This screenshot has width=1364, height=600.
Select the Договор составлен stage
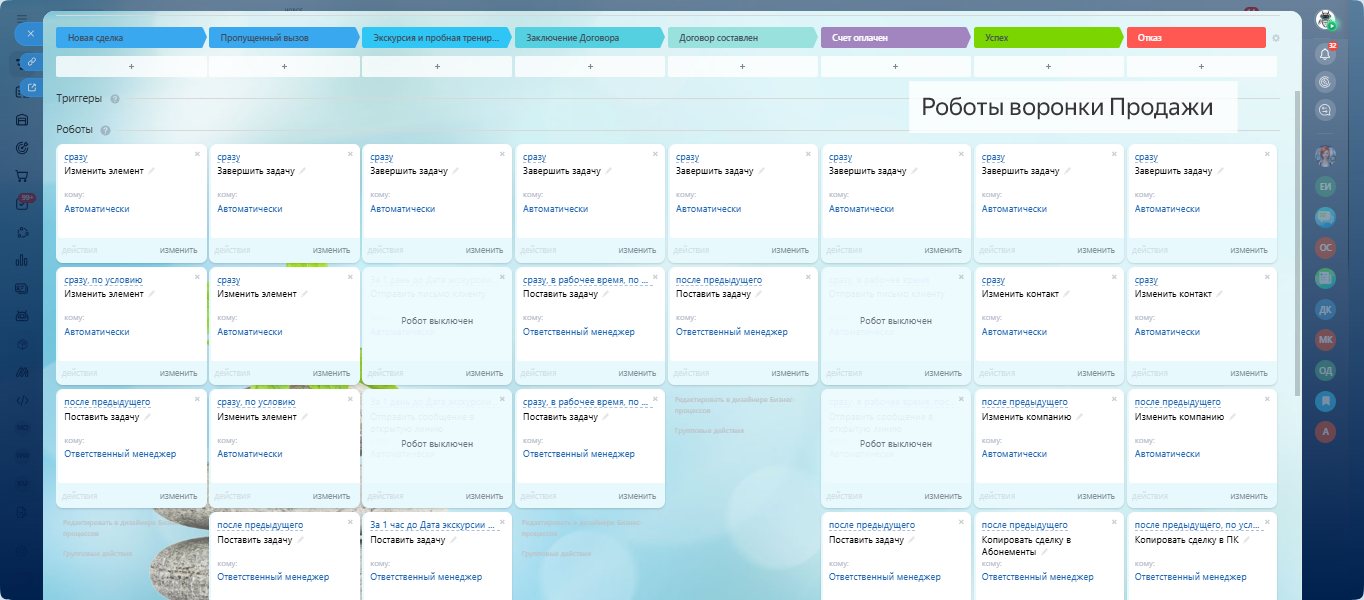(743, 38)
